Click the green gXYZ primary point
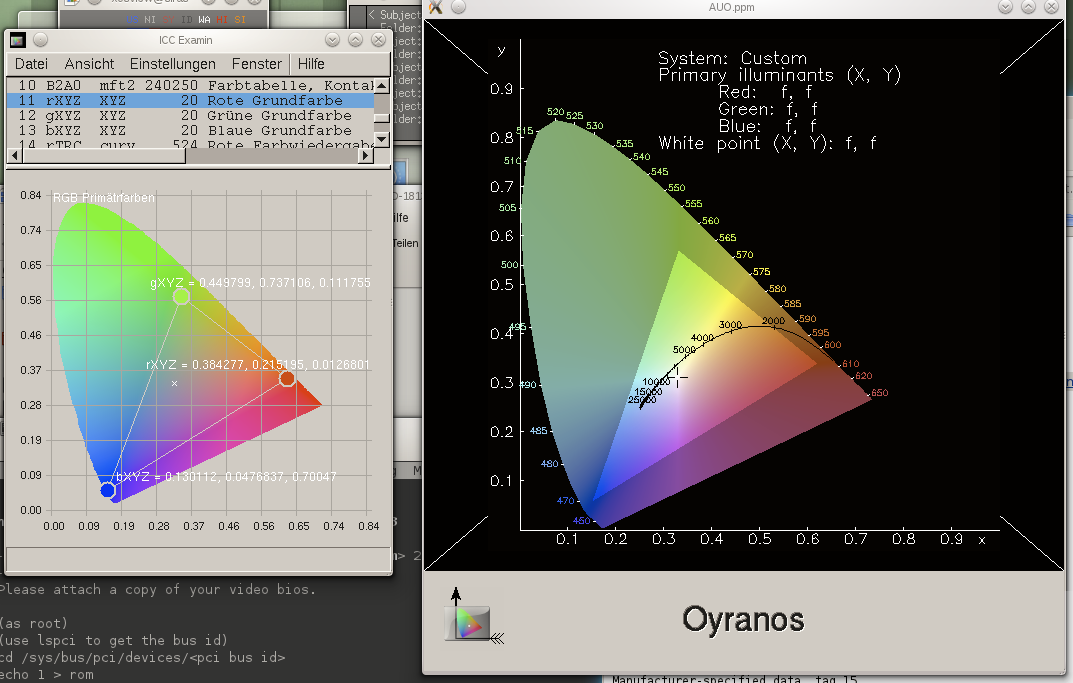The width and height of the screenshot is (1073, 683). click(x=181, y=297)
